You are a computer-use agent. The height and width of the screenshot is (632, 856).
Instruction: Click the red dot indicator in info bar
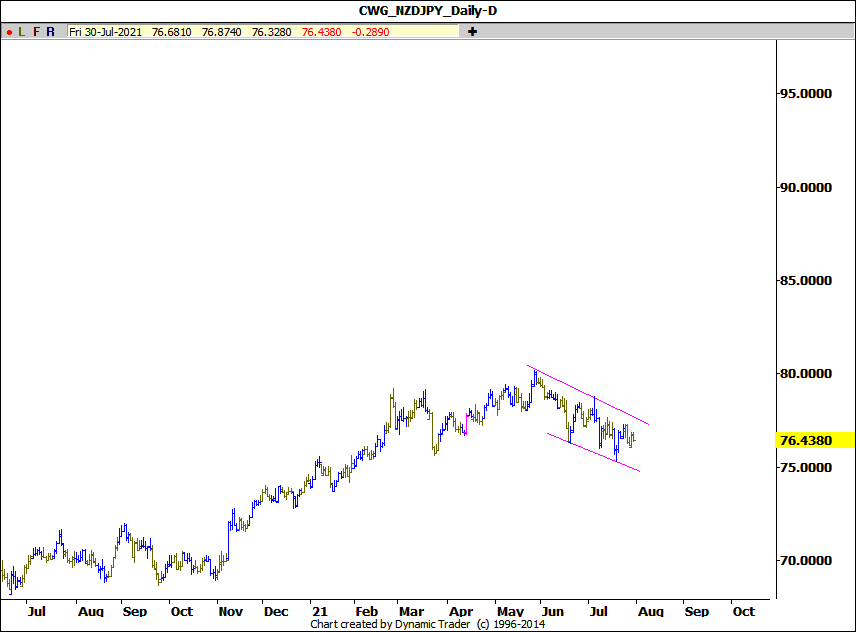(9, 32)
